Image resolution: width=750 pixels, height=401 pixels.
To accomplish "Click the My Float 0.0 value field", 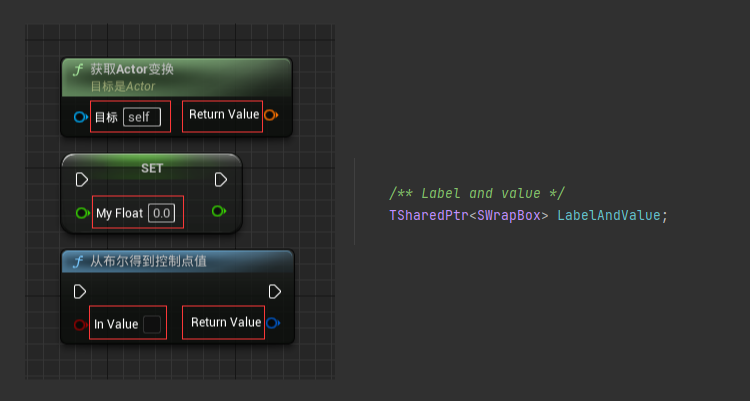I will click(x=162, y=213).
